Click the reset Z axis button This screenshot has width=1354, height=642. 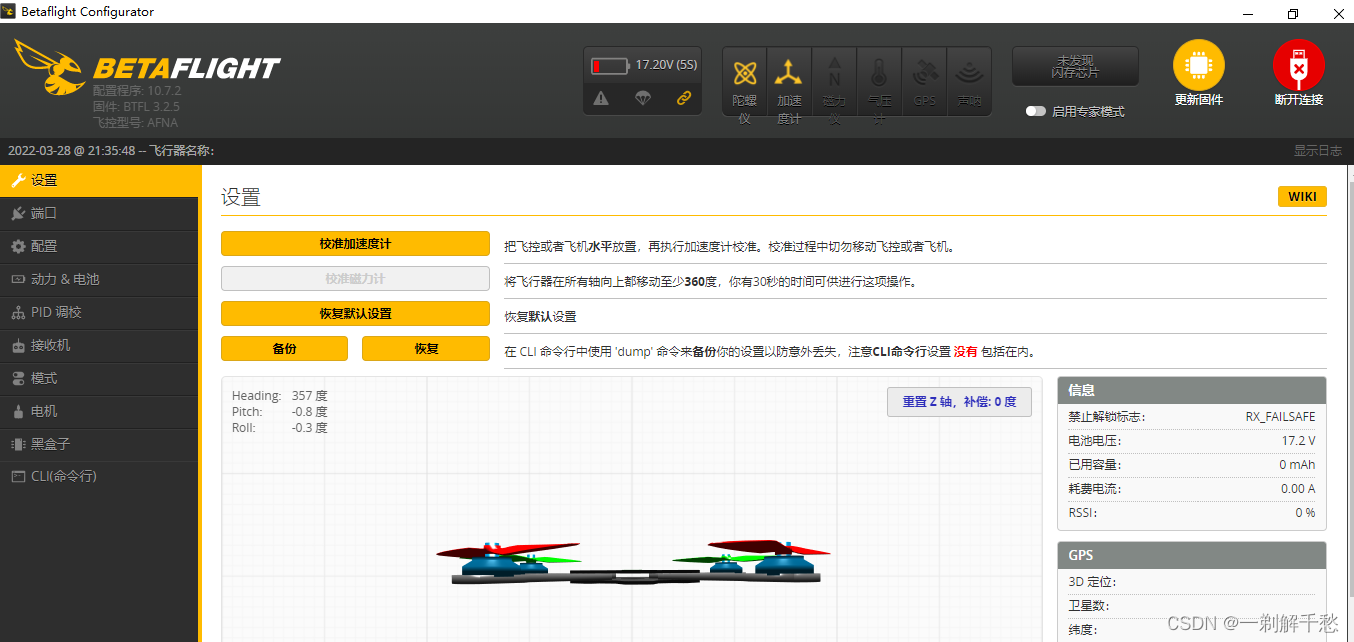click(x=959, y=401)
